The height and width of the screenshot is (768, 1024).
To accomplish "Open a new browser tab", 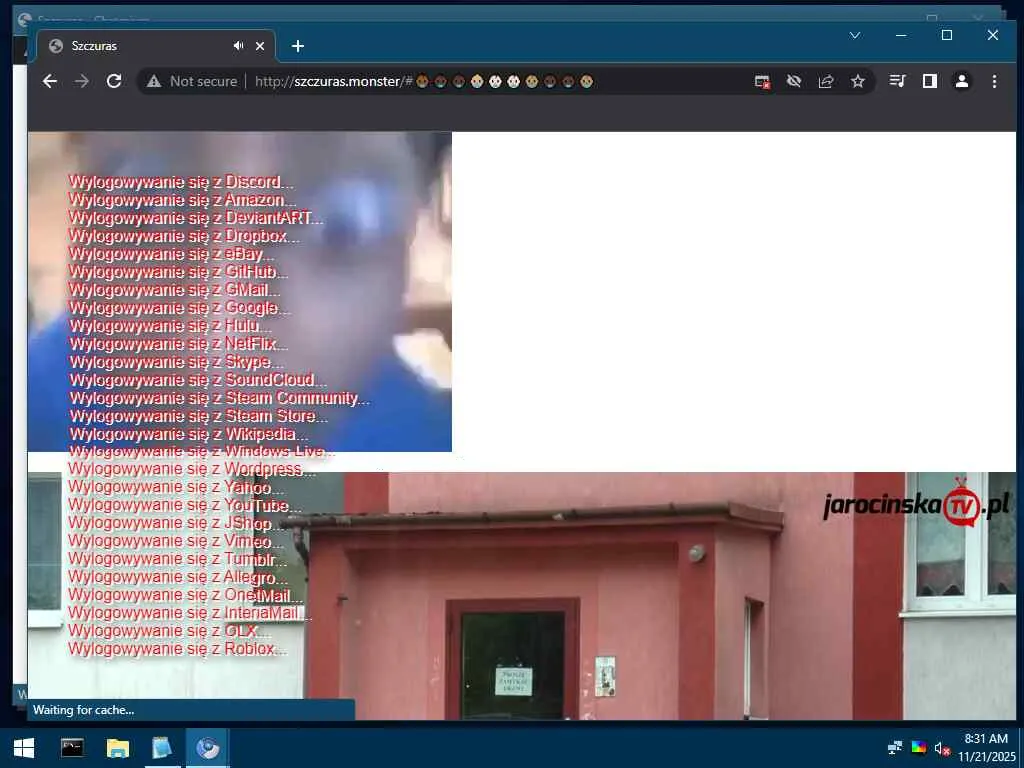I will tap(298, 46).
